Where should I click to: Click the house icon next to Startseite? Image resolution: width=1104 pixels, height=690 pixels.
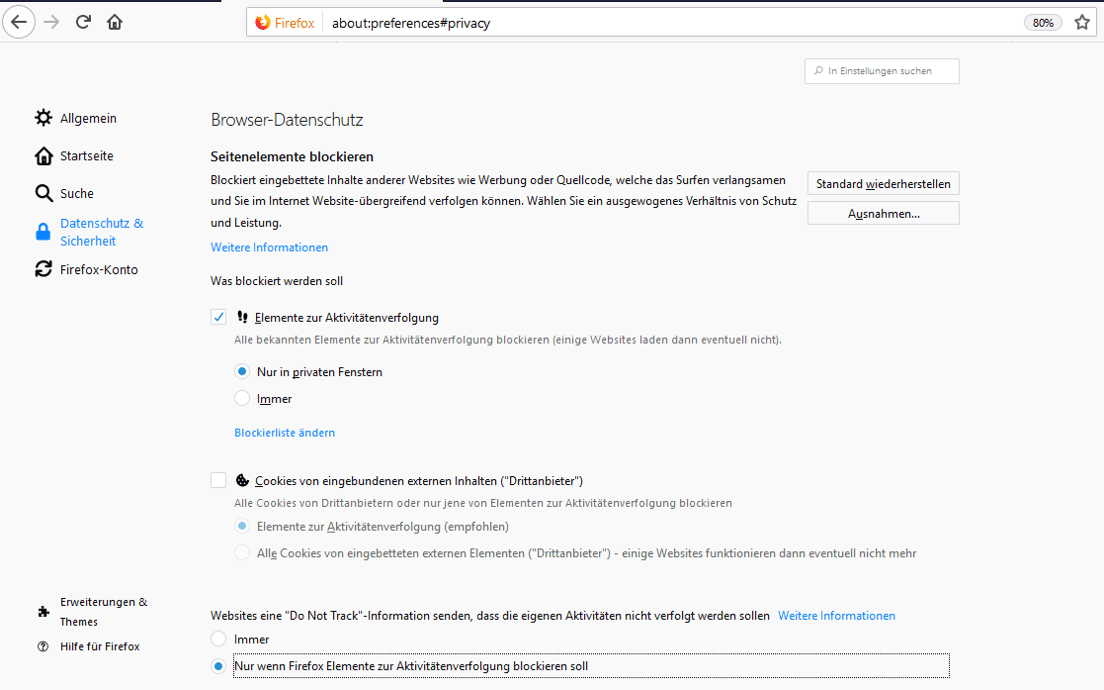coord(44,156)
